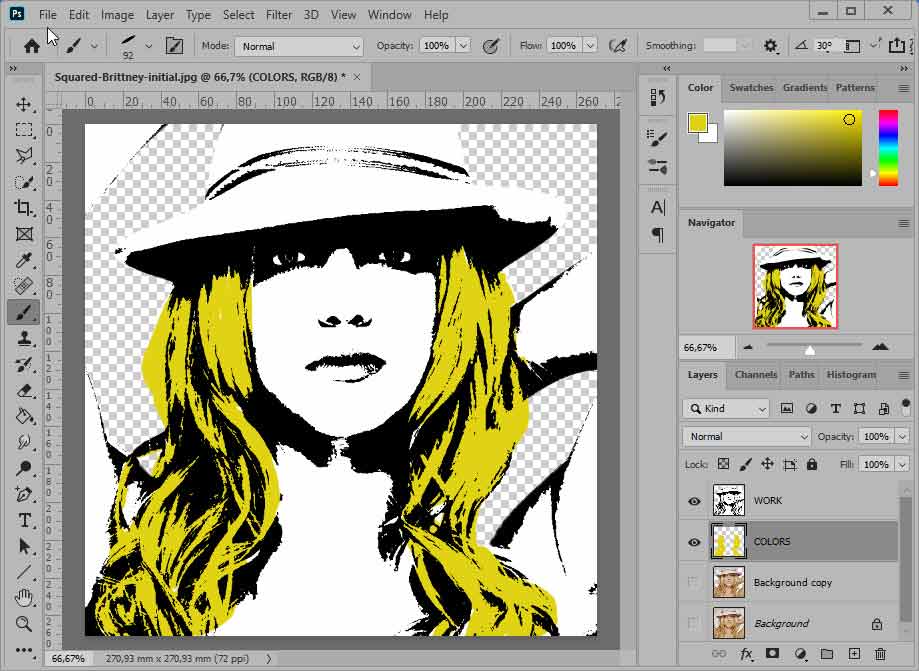Toggle pressure for opacity button
This screenshot has height=671, width=919.
pyautogui.click(x=491, y=46)
